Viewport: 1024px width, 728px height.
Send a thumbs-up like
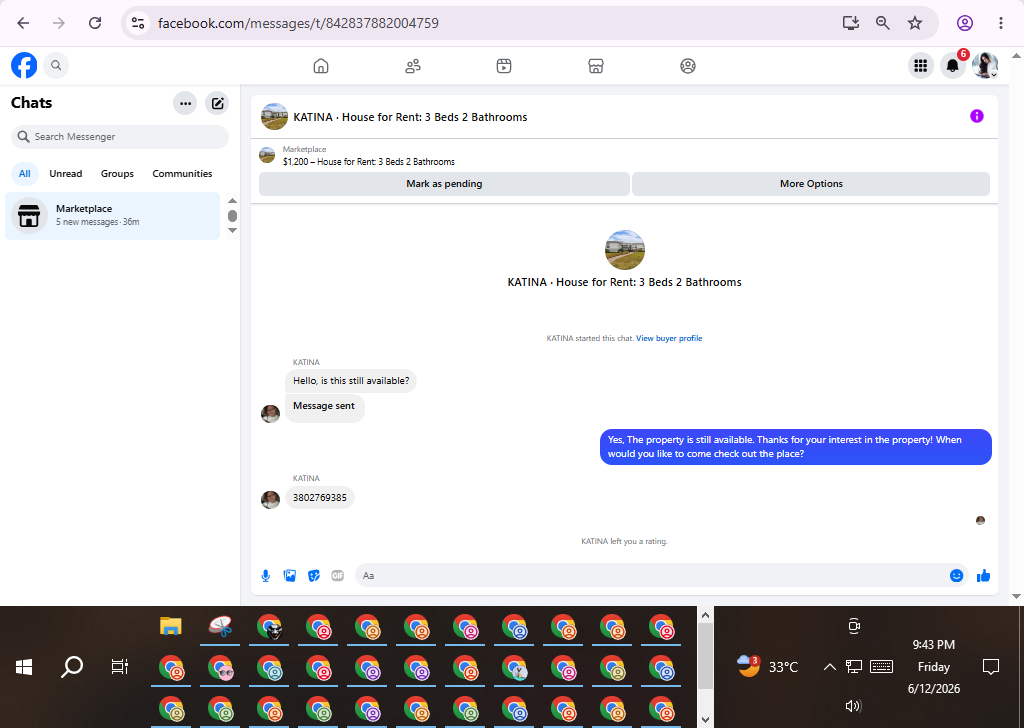click(x=984, y=576)
